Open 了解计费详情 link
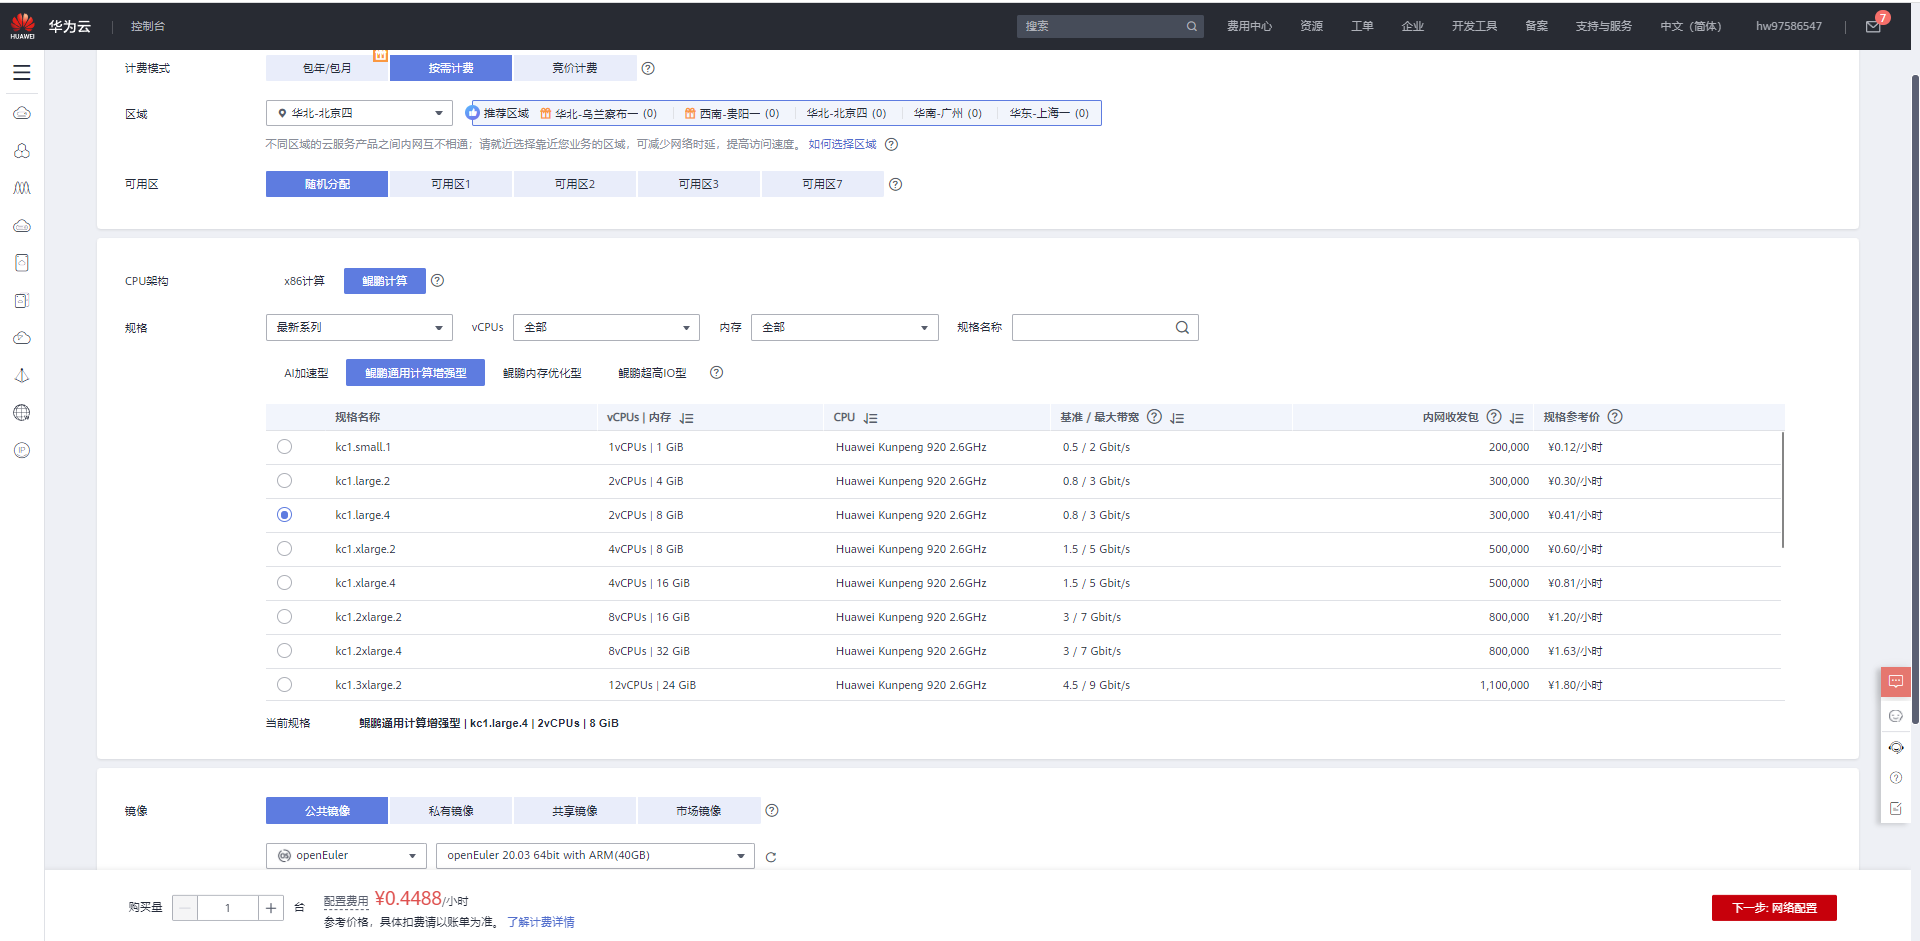The height and width of the screenshot is (941, 1920). [541, 922]
